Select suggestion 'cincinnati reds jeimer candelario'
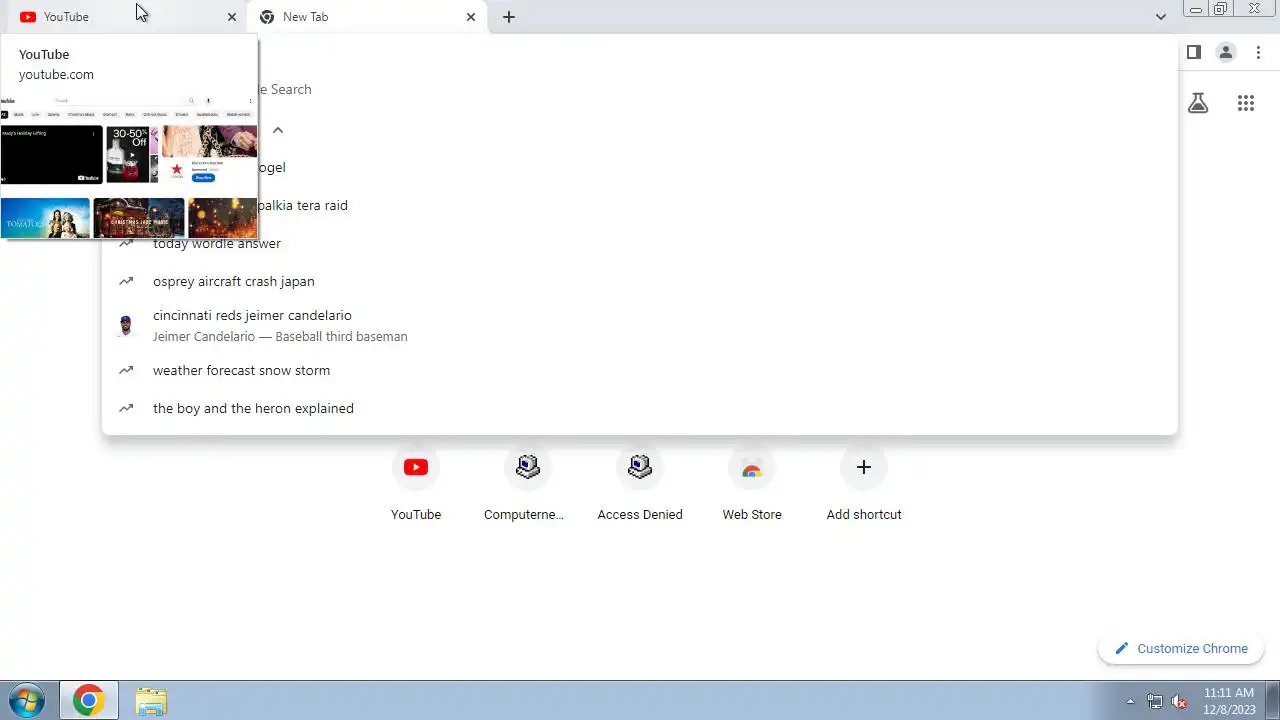This screenshot has width=1280, height=720. pos(640,325)
